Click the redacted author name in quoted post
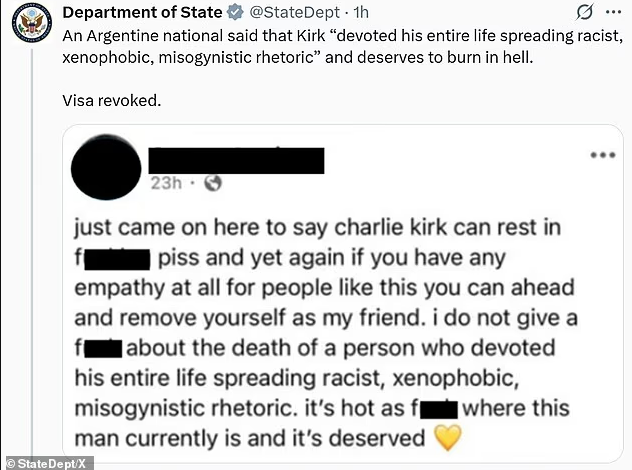This screenshot has height=470, width=632. click(x=237, y=160)
